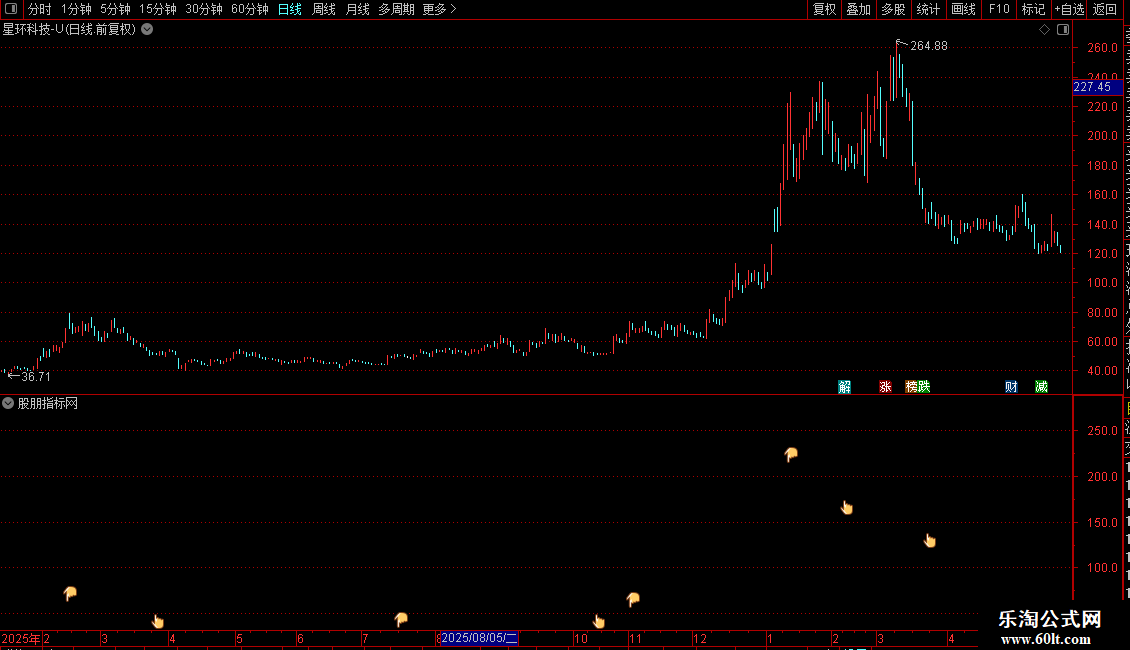Click the pointing hand signal below 200.0 level
The width and height of the screenshot is (1130, 650).
click(847, 508)
